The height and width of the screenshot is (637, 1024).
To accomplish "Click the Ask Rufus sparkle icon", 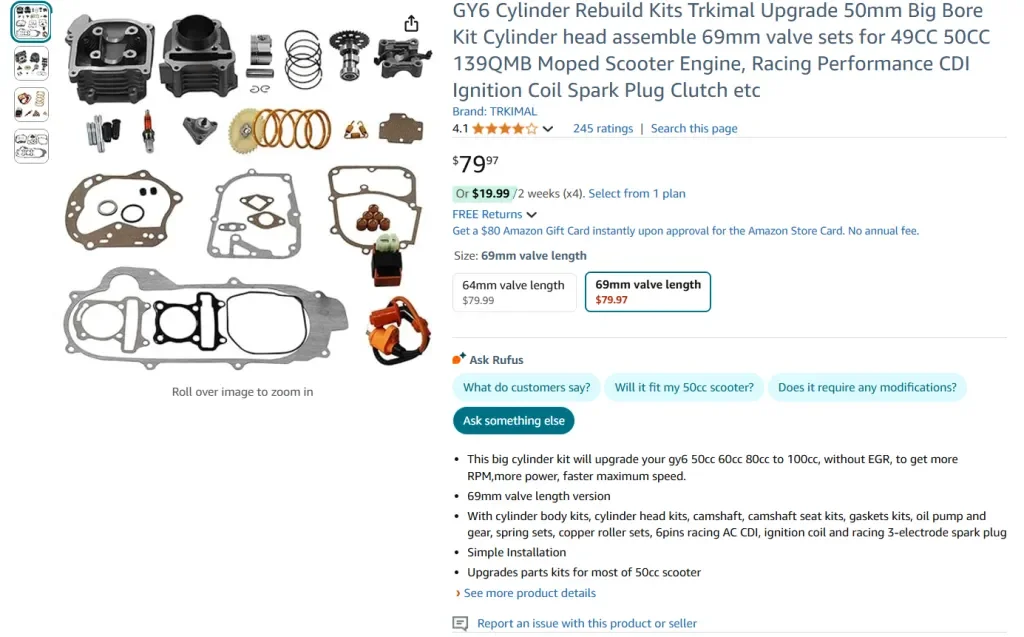I will point(459,359).
